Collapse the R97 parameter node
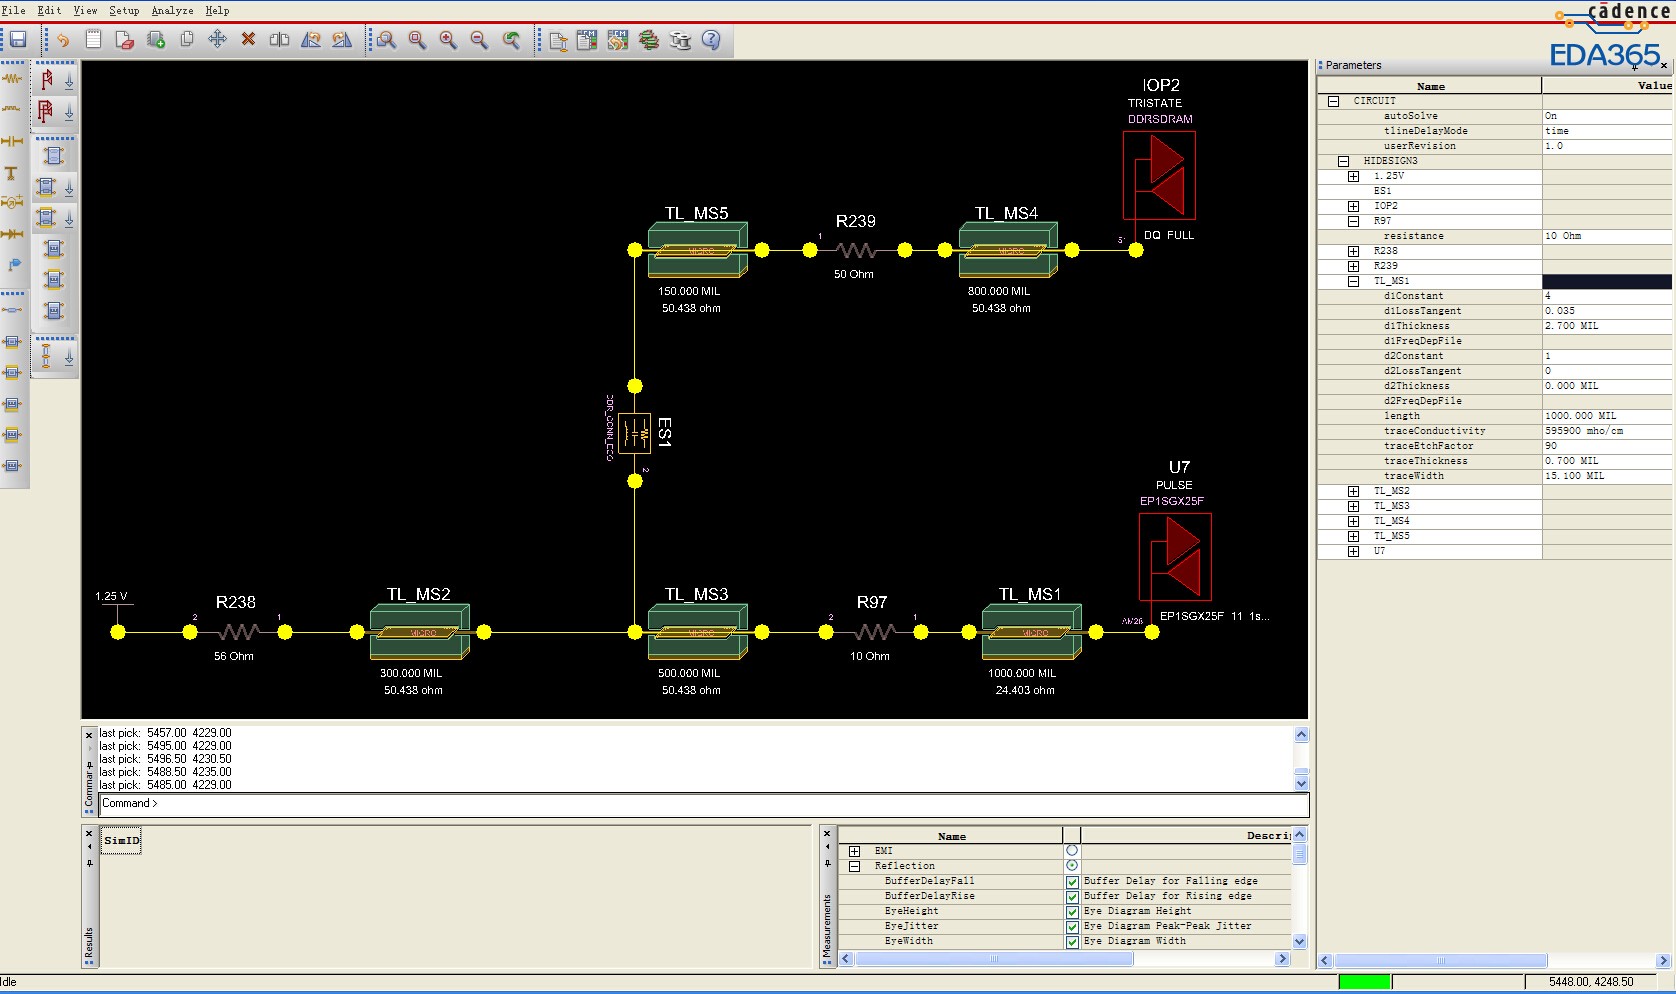1676x994 pixels. click(x=1353, y=221)
